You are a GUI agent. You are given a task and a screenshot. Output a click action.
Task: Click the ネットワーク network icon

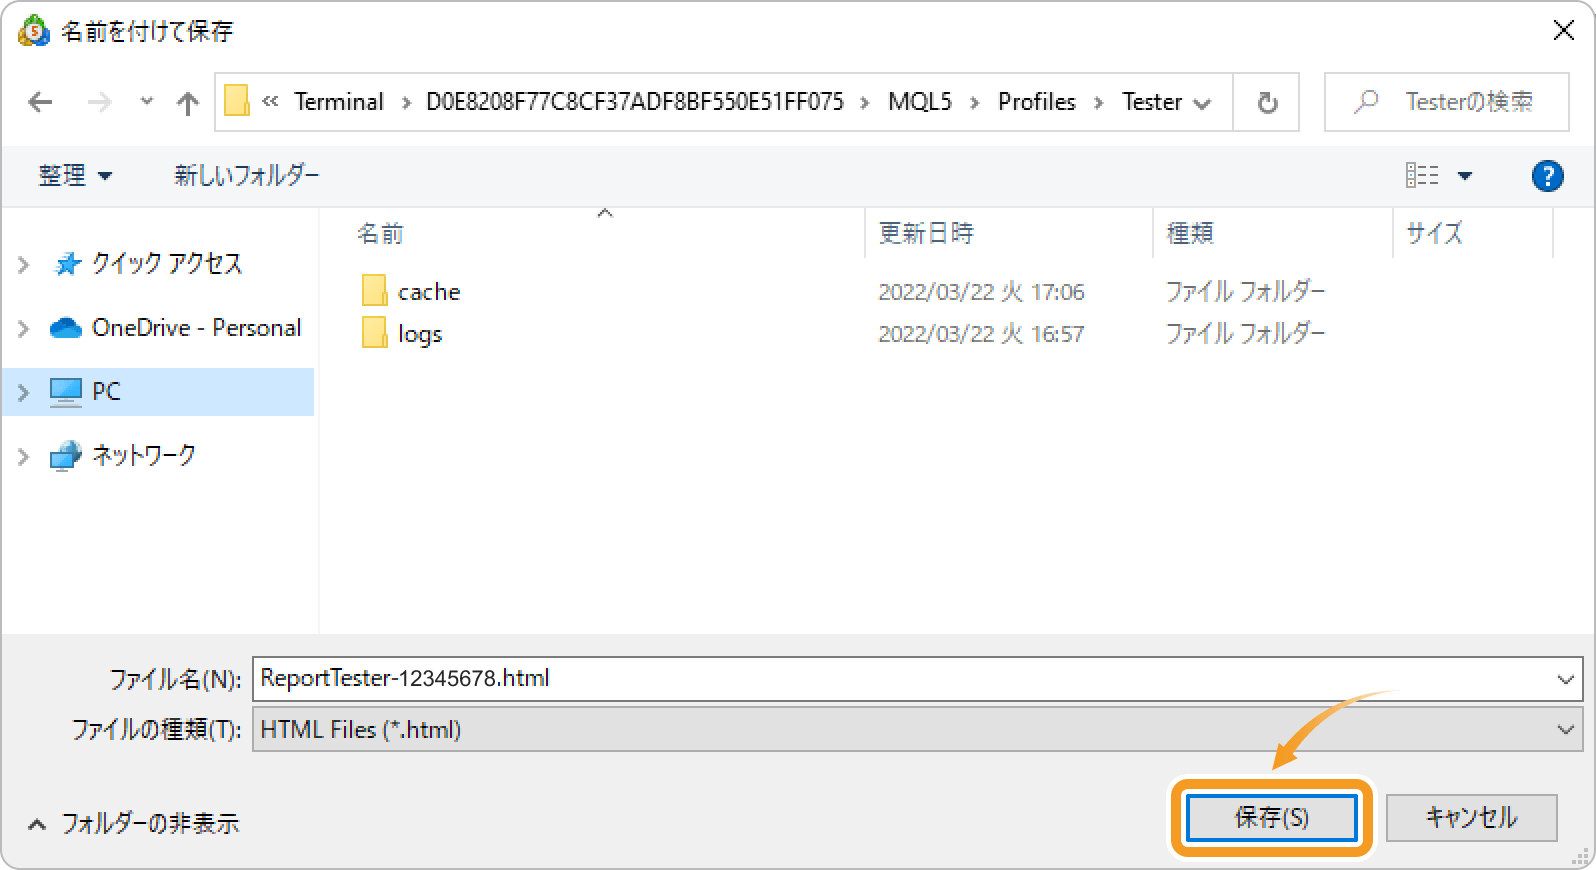(x=66, y=456)
